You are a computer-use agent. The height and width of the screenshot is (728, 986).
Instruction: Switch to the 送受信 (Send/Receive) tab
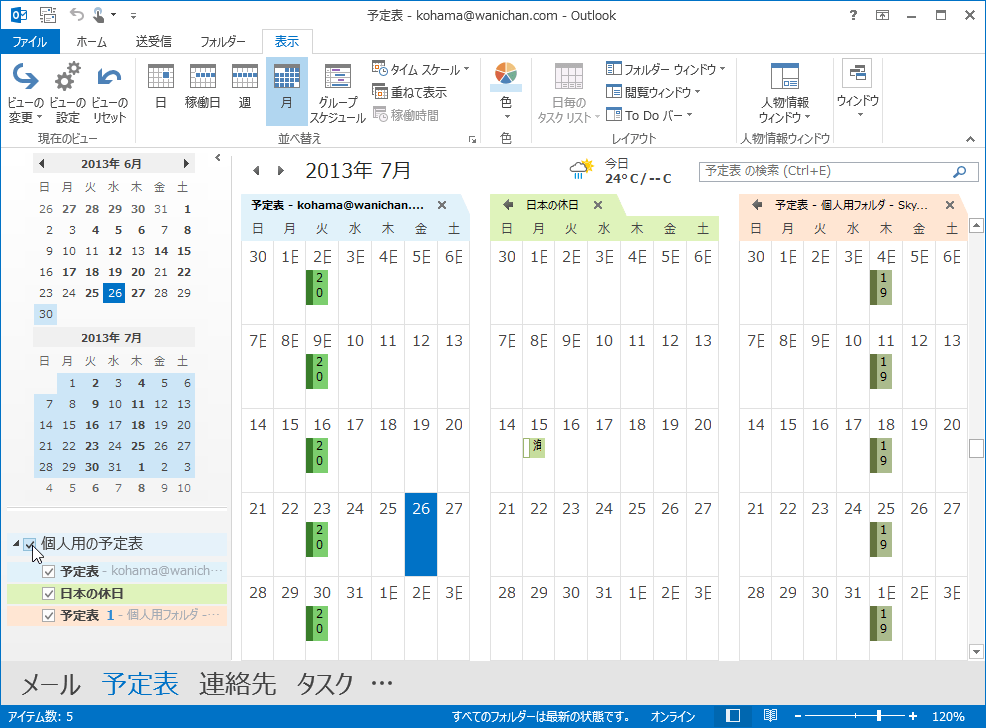[x=153, y=41]
